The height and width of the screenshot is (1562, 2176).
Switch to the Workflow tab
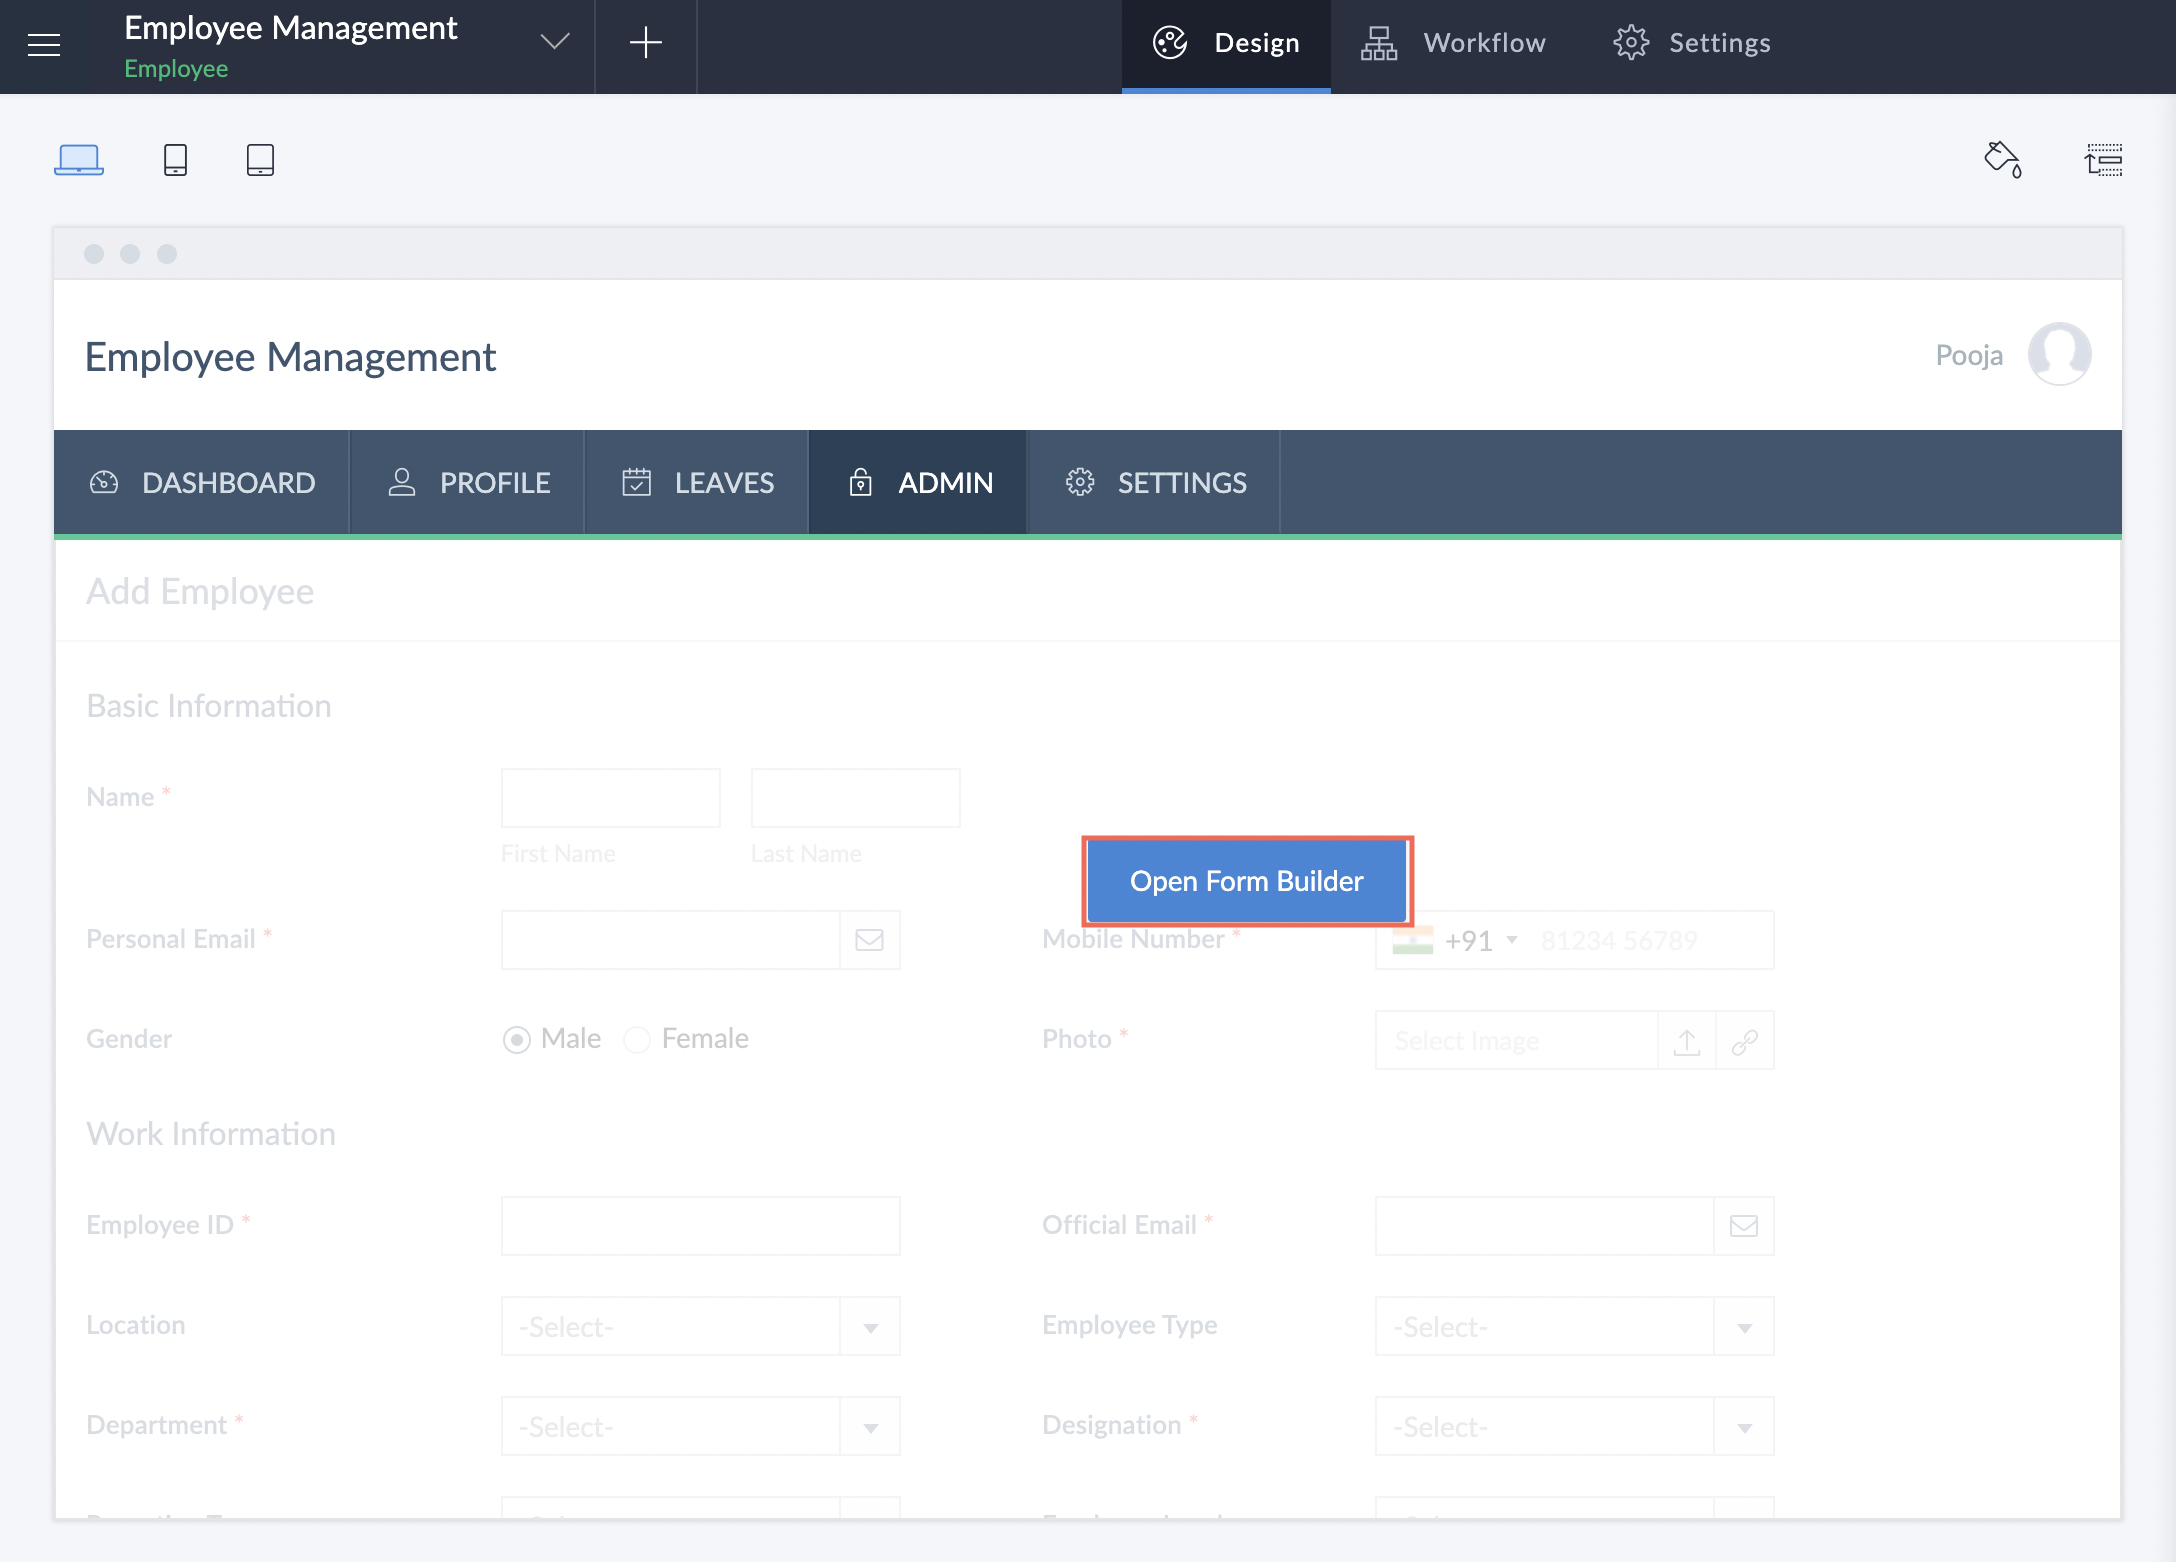tap(1454, 43)
